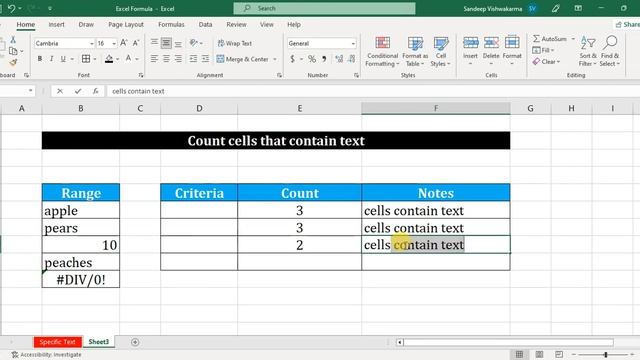Open the font size dropdown
Viewport: 640px width, 360px height.
[114, 43]
